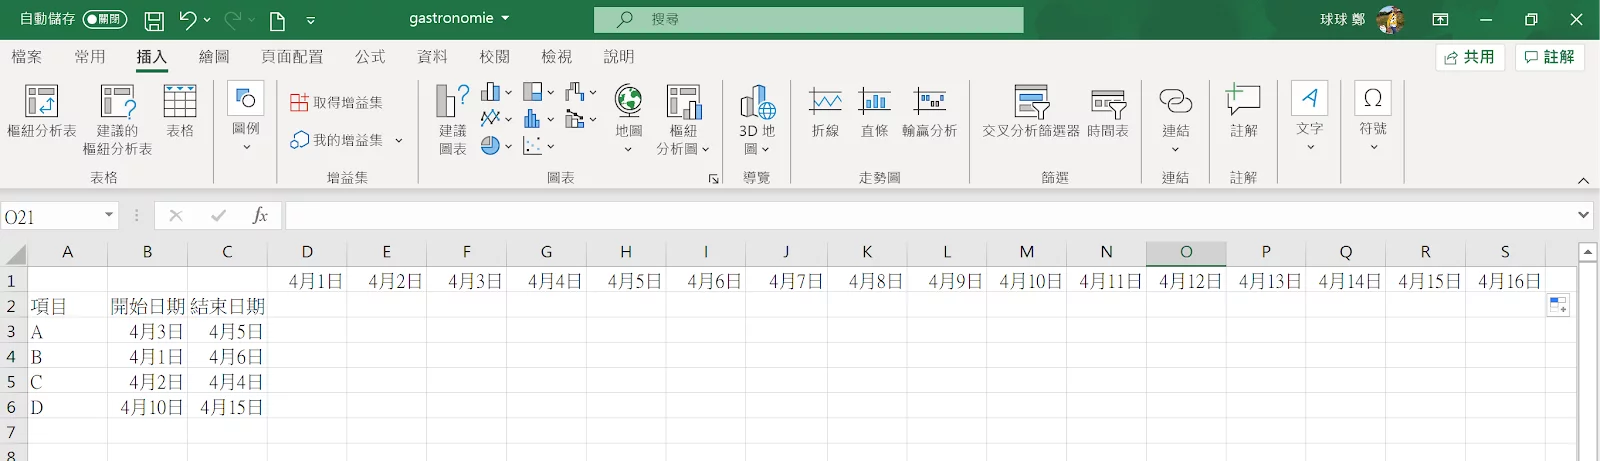Image resolution: width=1600 pixels, height=461 pixels.
Task: Insert pie or doughnut chart icon
Action: click(496, 146)
